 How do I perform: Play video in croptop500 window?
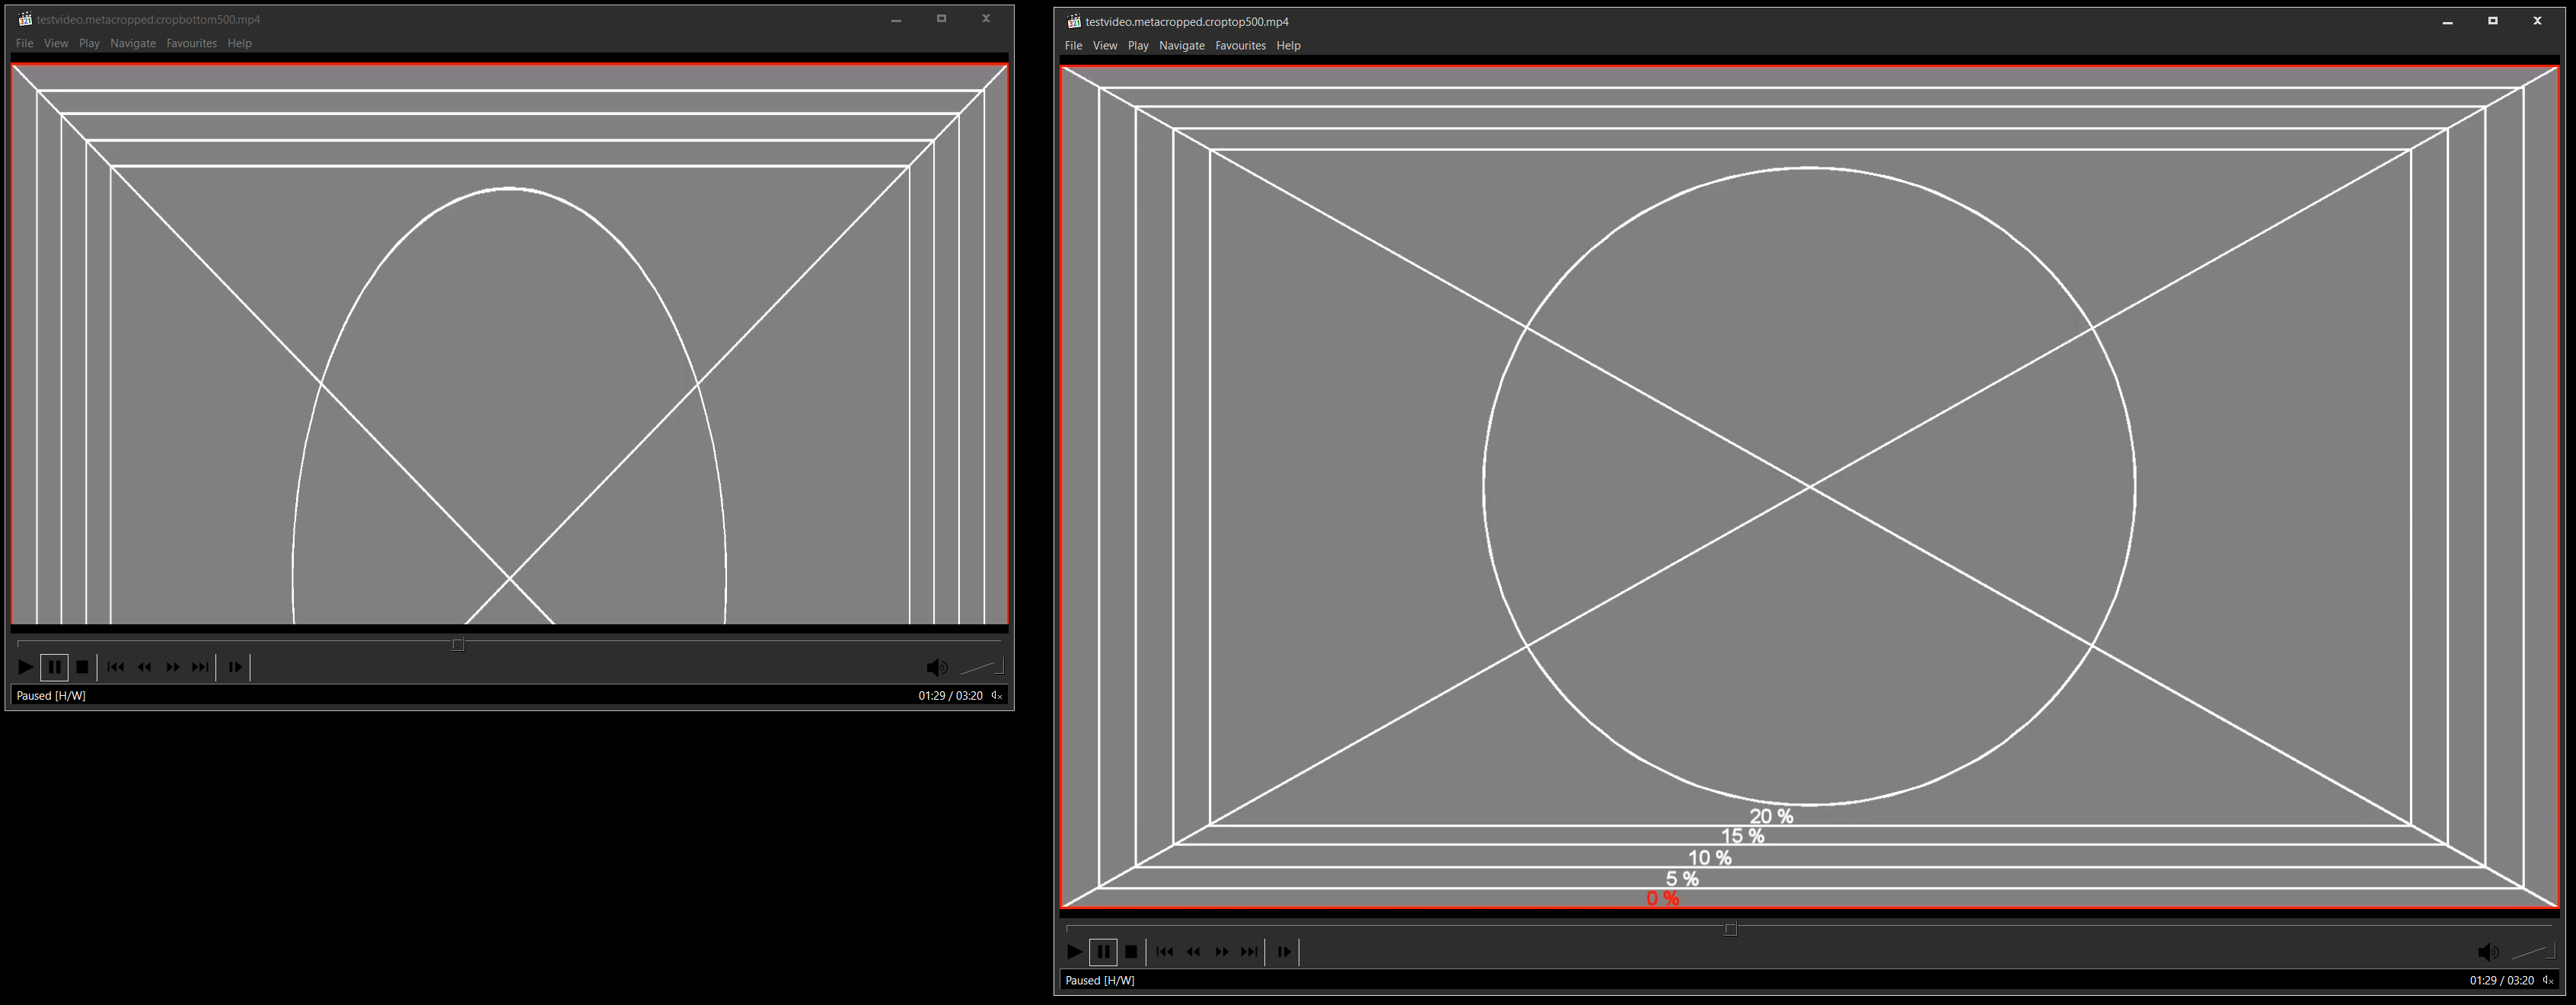coord(1075,952)
